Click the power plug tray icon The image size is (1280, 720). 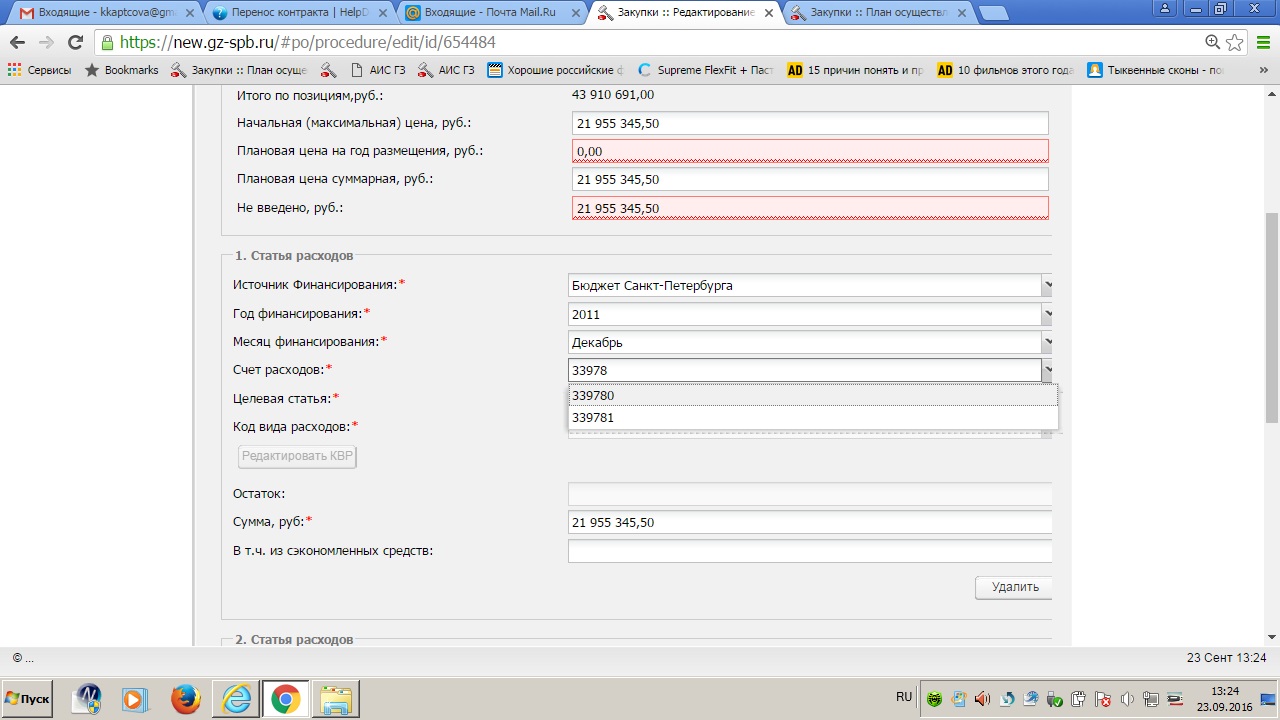tap(1079, 699)
